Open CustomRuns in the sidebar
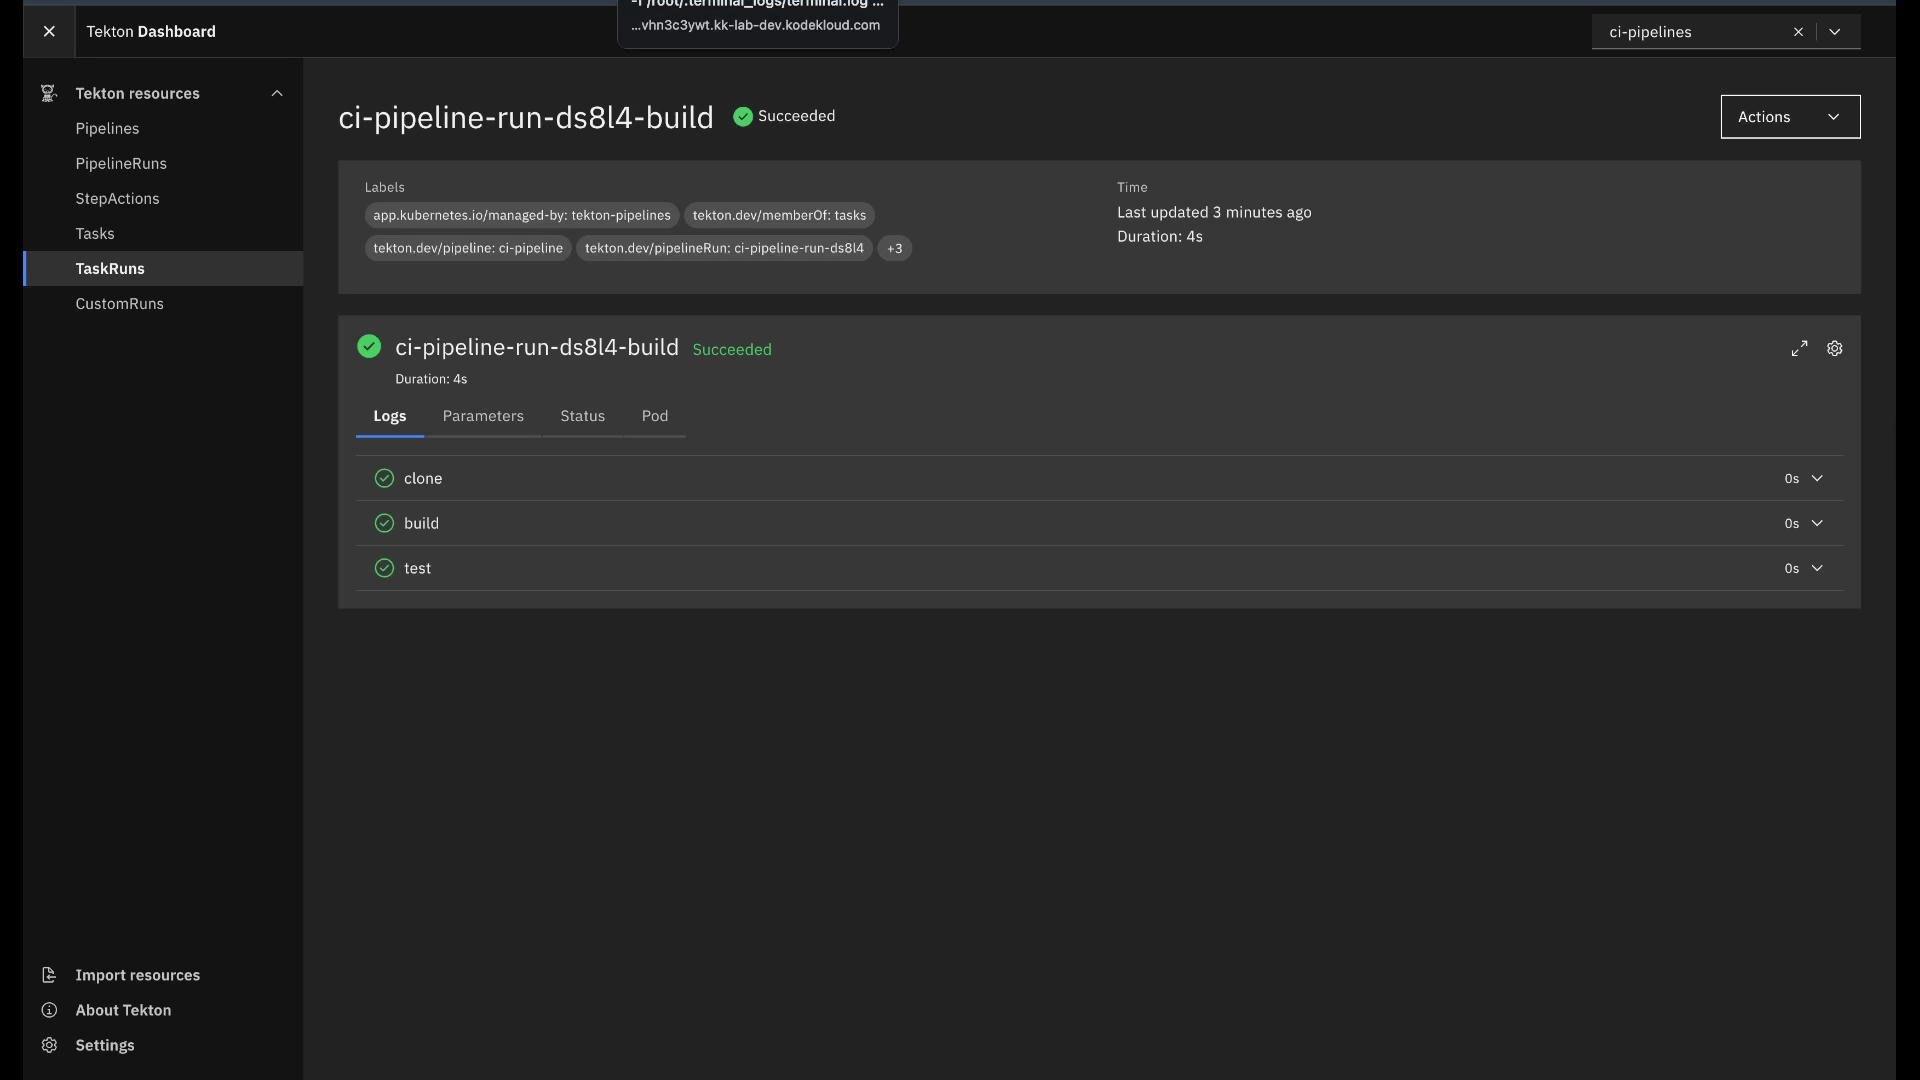This screenshot has height=1080, width=1920. (119, 303)
